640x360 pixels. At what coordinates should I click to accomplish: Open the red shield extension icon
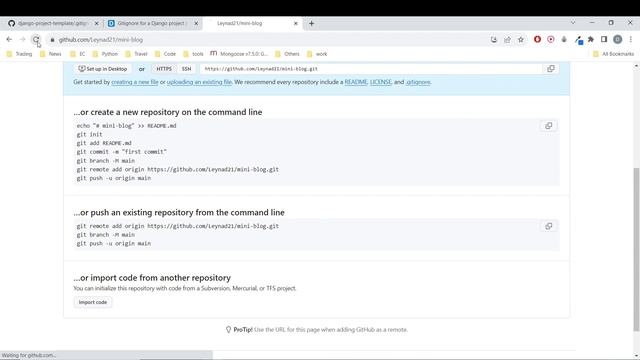(x=537, y=39)
